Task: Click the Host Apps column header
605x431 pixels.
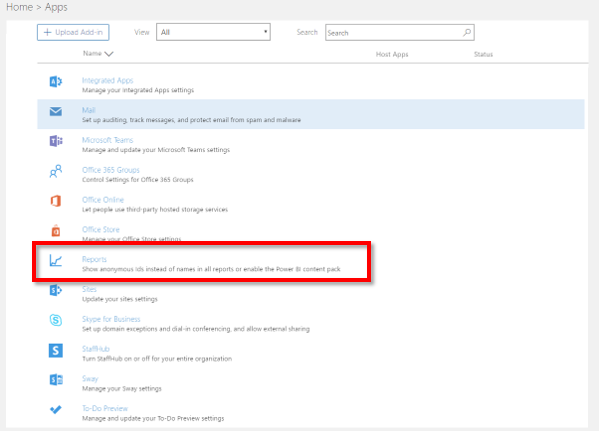Action: pyautogui.click(x=392, y=54)
